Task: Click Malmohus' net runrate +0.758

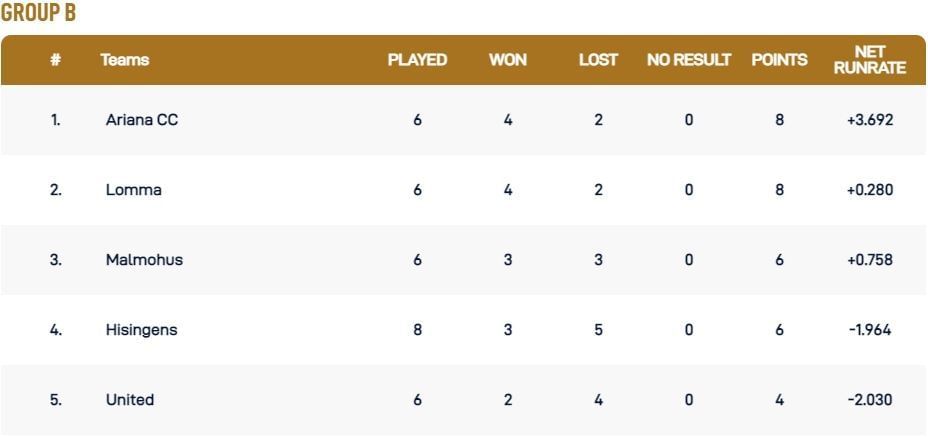Action: point(869,260)
